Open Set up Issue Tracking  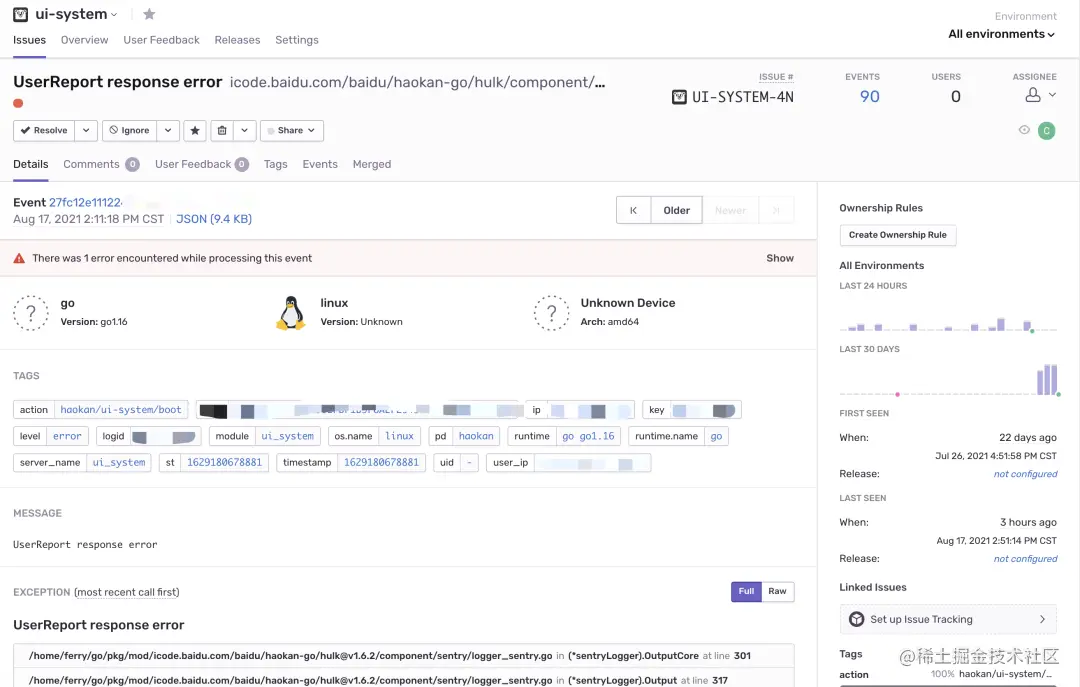(x=948, y=619)
